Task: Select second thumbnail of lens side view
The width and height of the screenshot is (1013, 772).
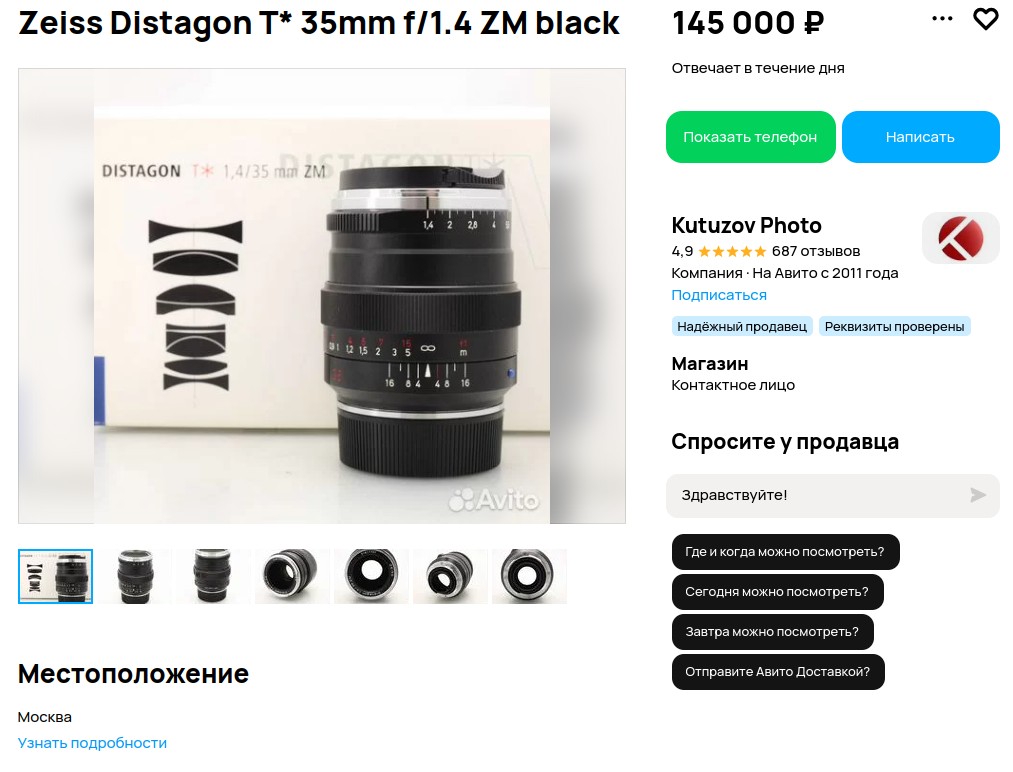Action: coord(134,576)
